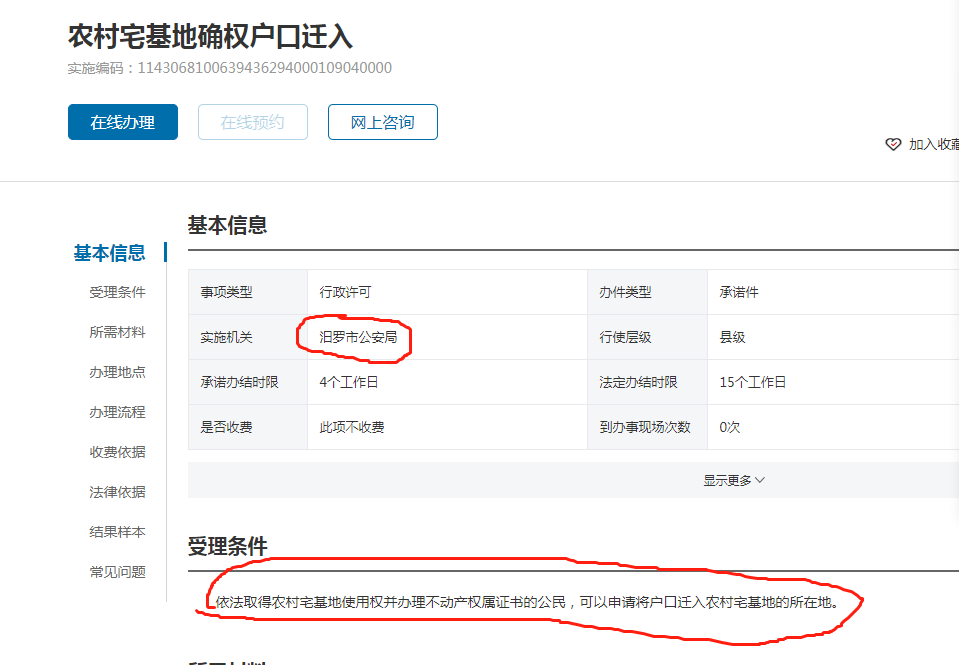The image size is (959, 665).
Task: Go to 所需材料 section in sidebar
Action: pos(117,332)
